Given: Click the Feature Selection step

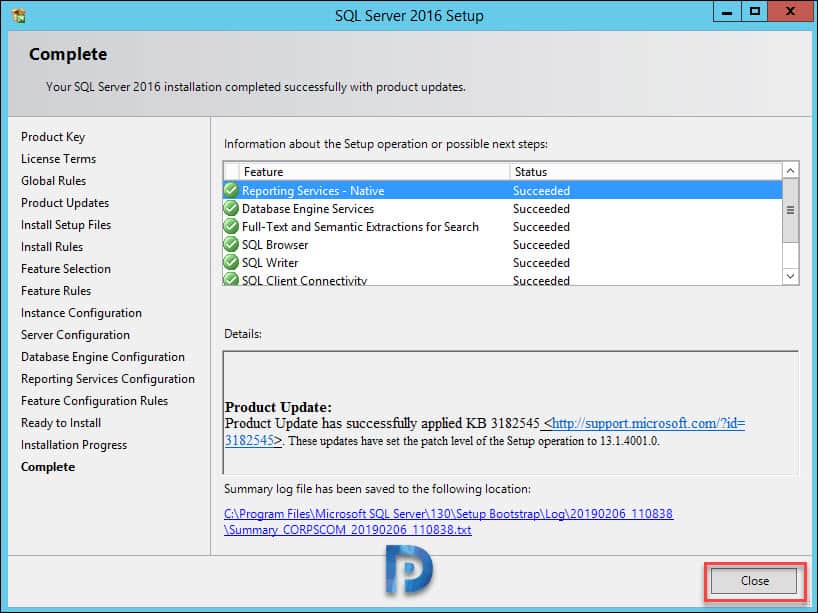Looking at the screenshot, I should pos(66,269).
